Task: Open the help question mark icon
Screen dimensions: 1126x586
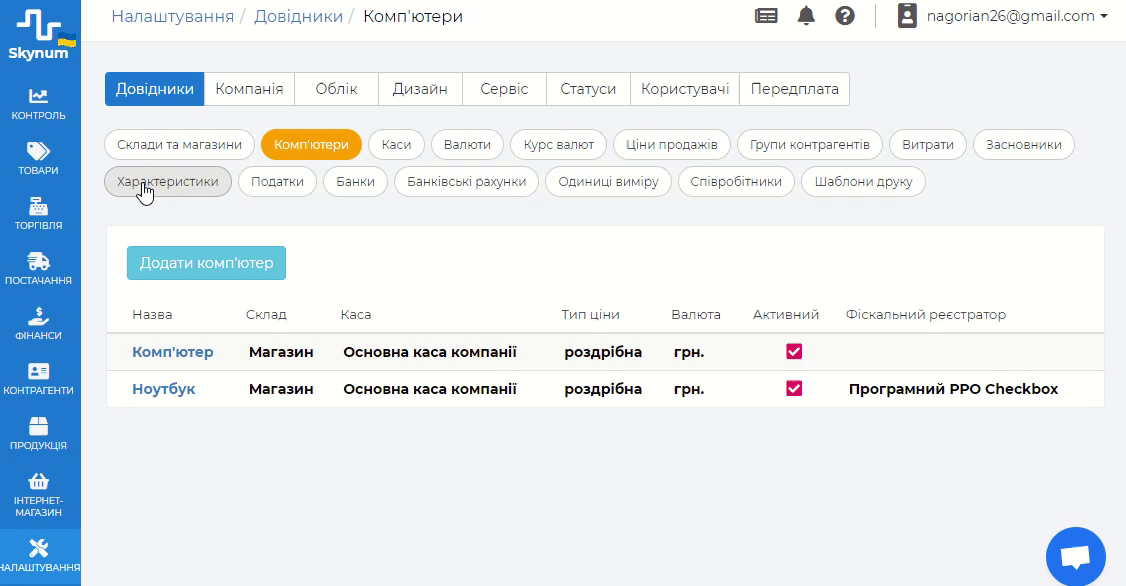Action: (845, 16)
